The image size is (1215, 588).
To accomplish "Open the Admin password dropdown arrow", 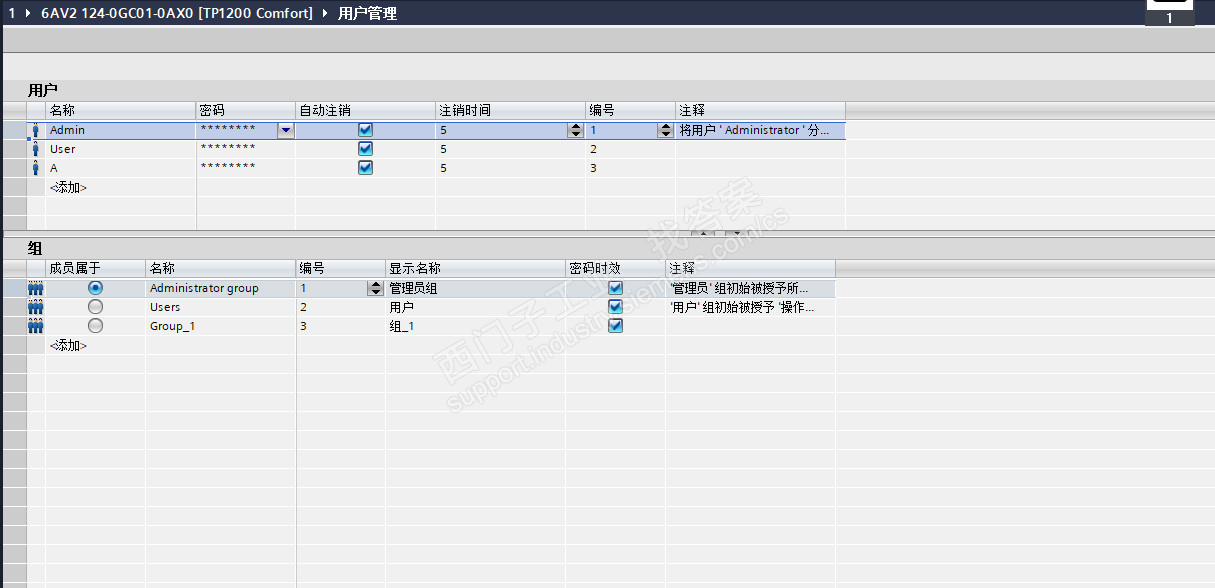I will tap(286, 130).
